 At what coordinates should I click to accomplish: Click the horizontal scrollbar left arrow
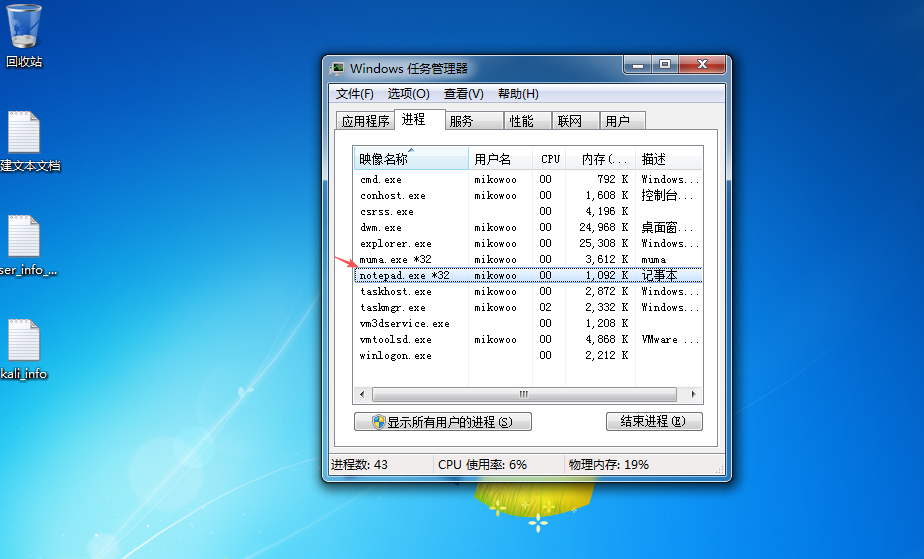pos(362,394)
